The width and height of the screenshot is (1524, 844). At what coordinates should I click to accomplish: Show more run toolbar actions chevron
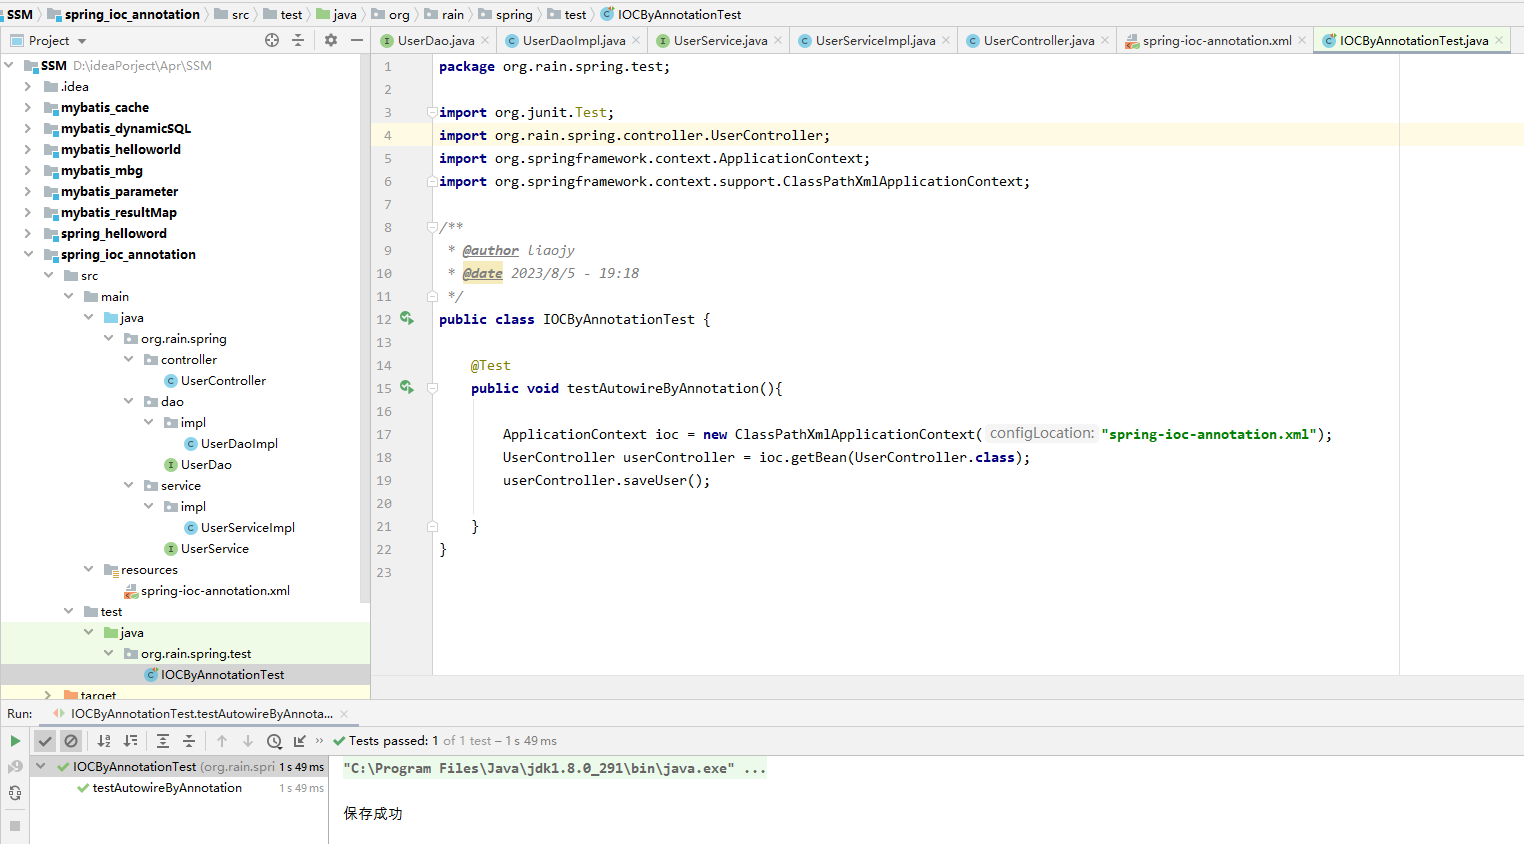(319, 741)
